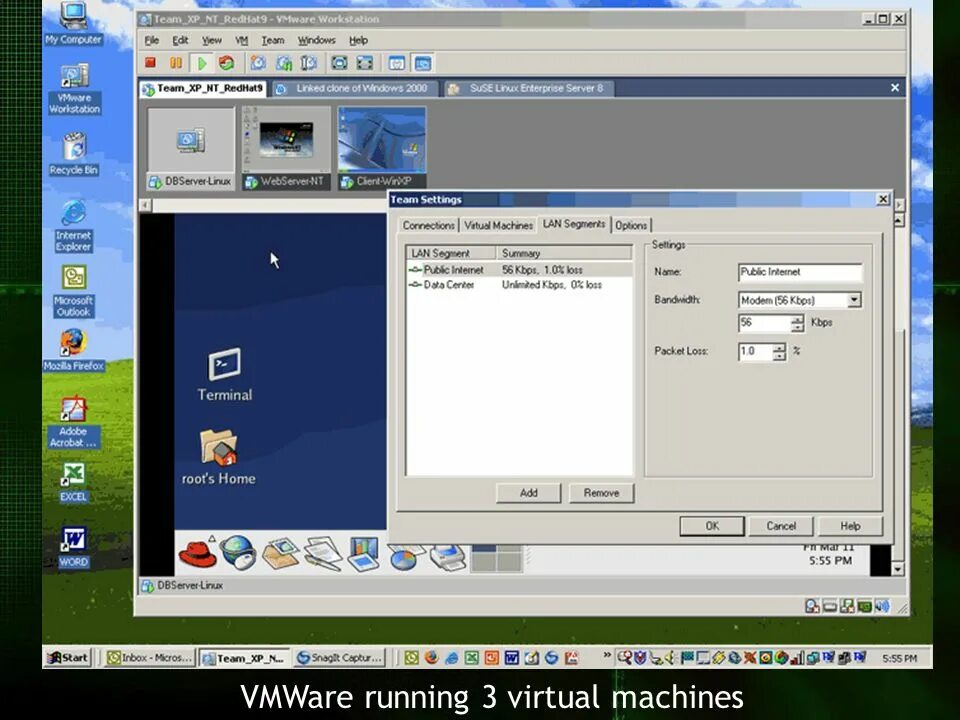
Task: Click the Quick Switch toolbar icon
Action: point(364,63)
